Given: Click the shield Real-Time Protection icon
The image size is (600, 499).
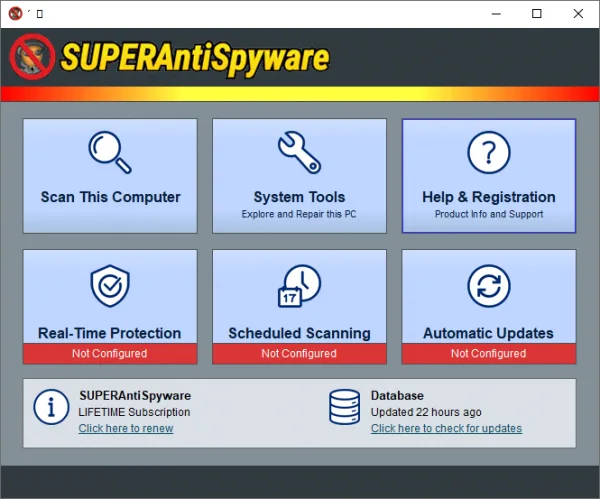Looking at the screenshot, I should pos(110,285).
